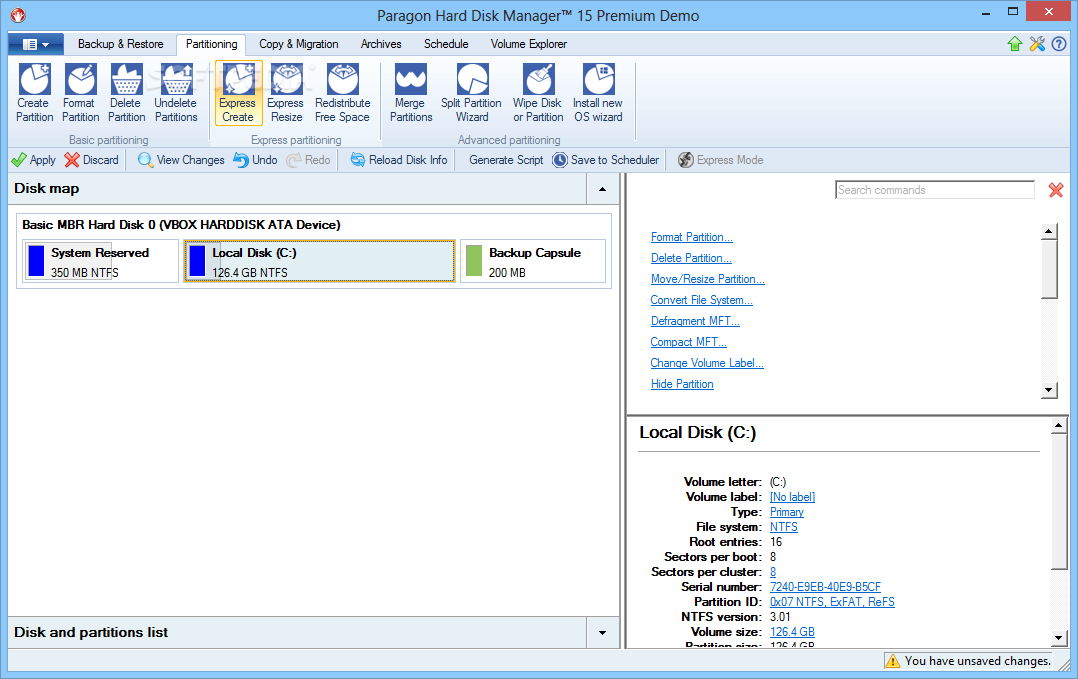The height and width of the screenshot is (679, 1078).
Task: Click the Delete Partition... link
Action: [691, 258]
